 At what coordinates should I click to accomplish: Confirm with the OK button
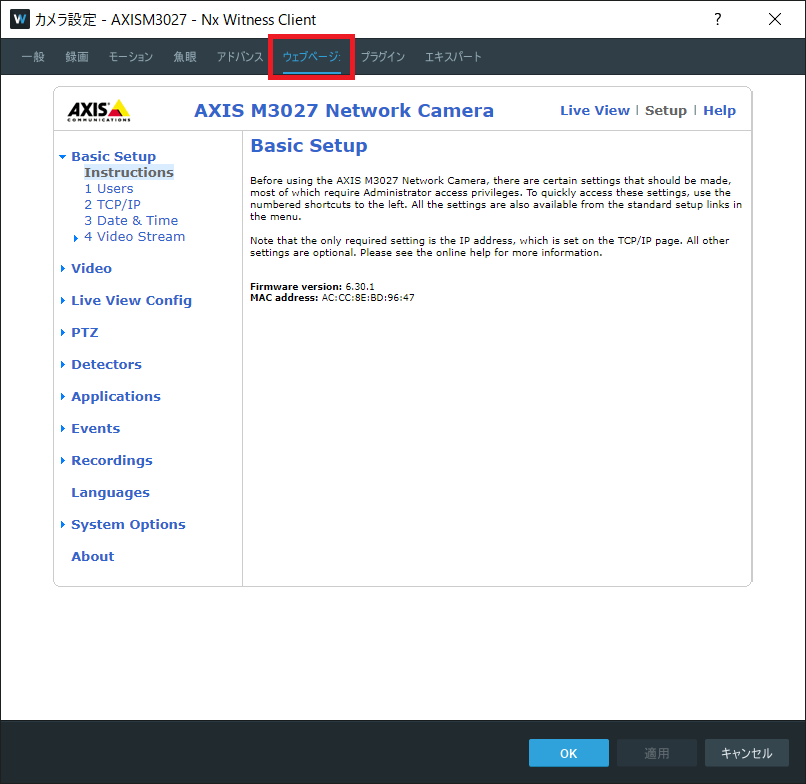(x=569, y=753)
